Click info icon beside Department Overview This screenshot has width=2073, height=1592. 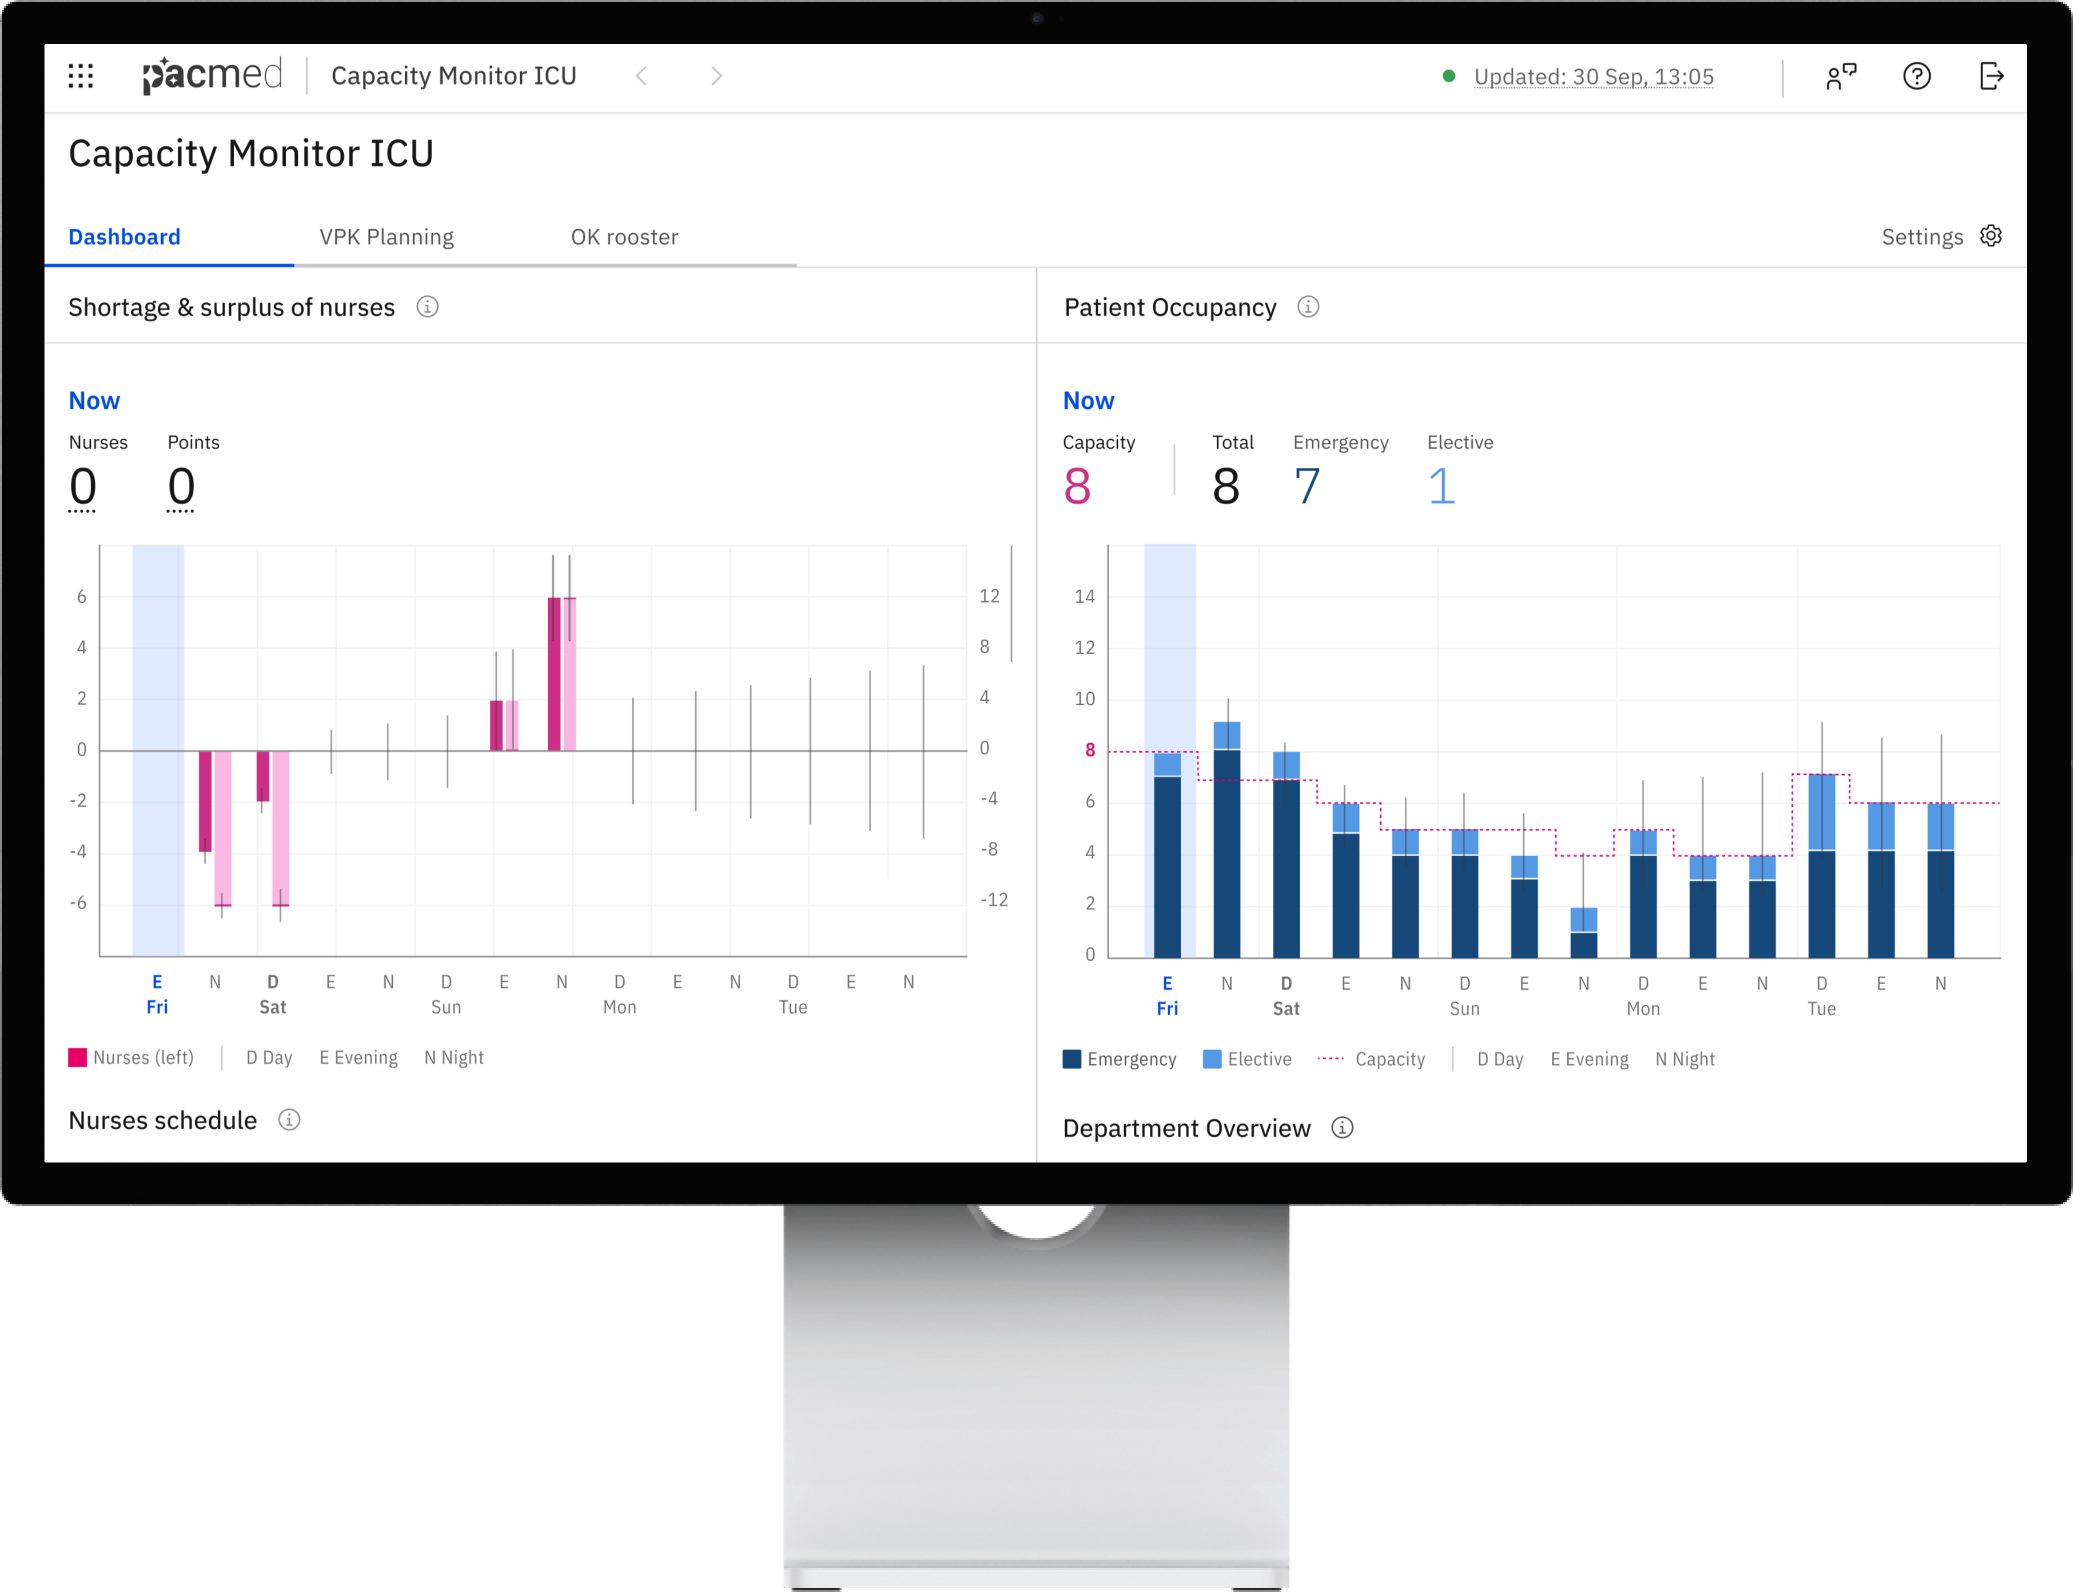[x=1342, y=1128]
